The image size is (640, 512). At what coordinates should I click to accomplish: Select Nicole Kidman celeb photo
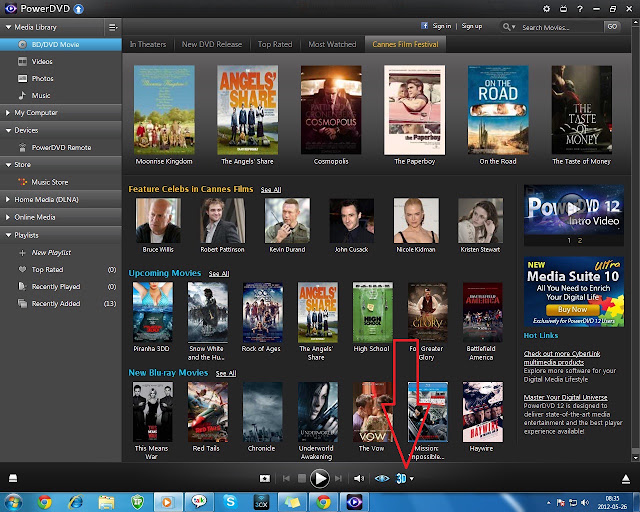(416, 220)
